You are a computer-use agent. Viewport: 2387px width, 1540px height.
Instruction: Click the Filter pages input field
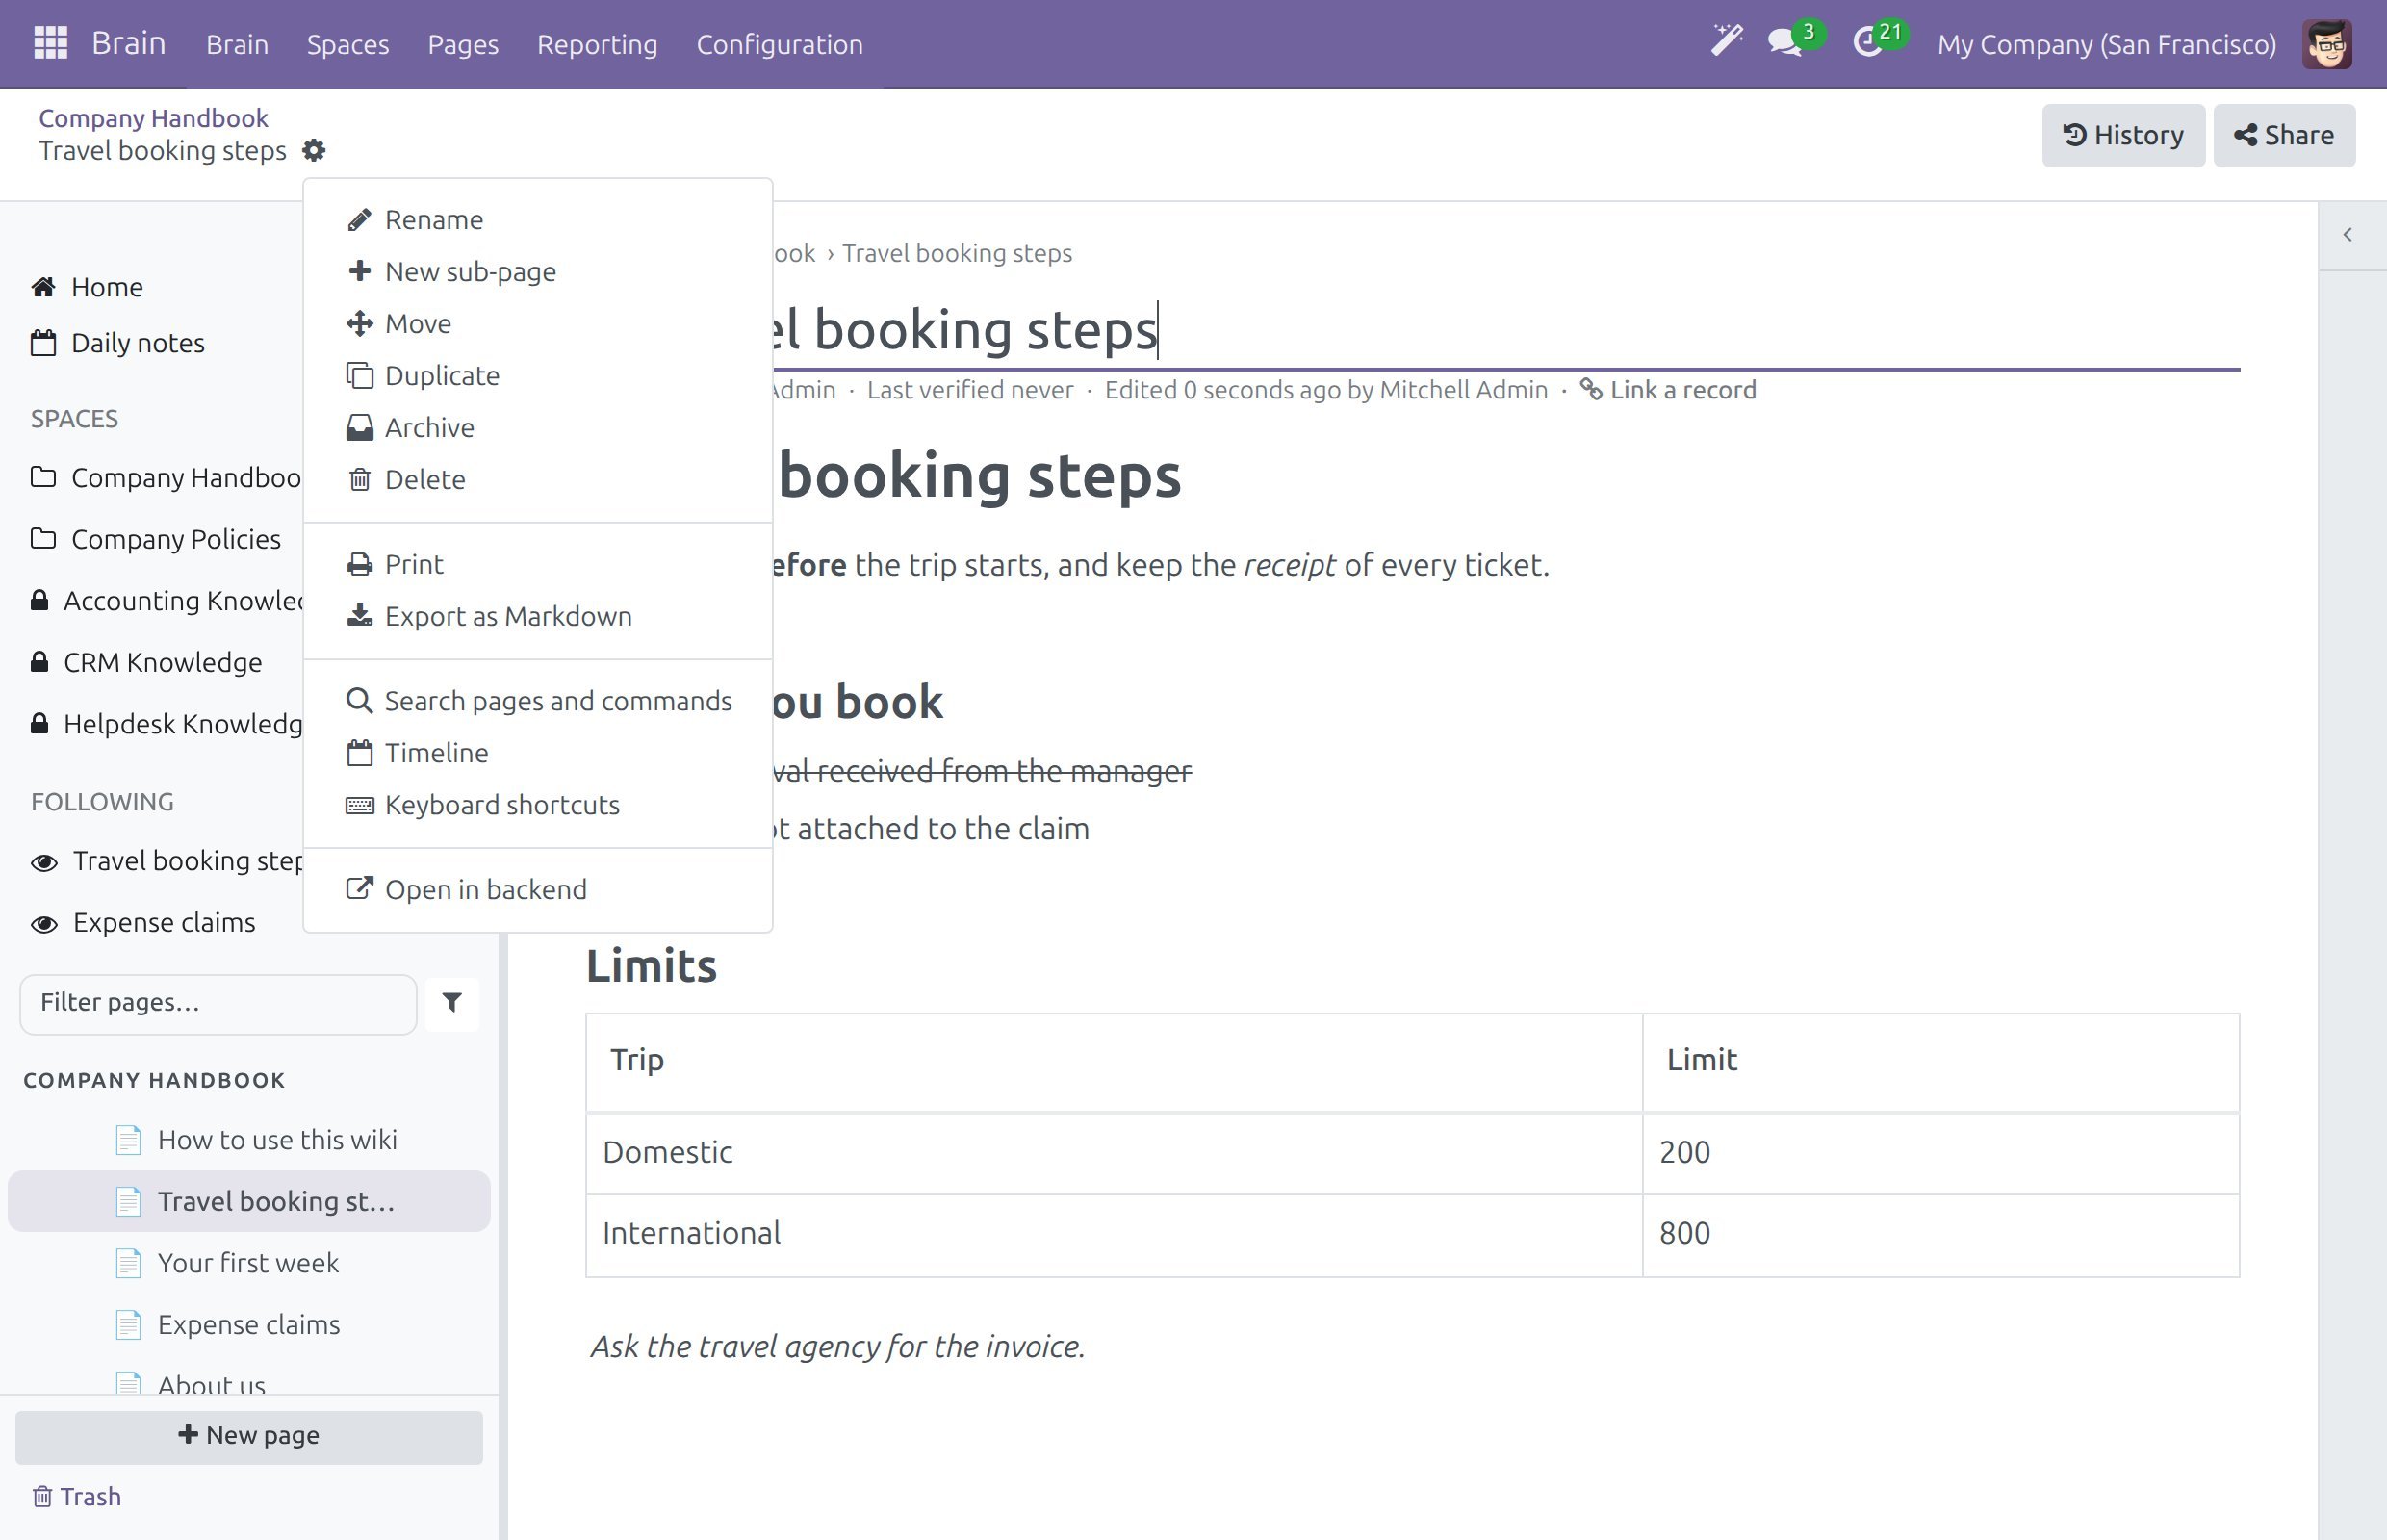coord(218,1003)
